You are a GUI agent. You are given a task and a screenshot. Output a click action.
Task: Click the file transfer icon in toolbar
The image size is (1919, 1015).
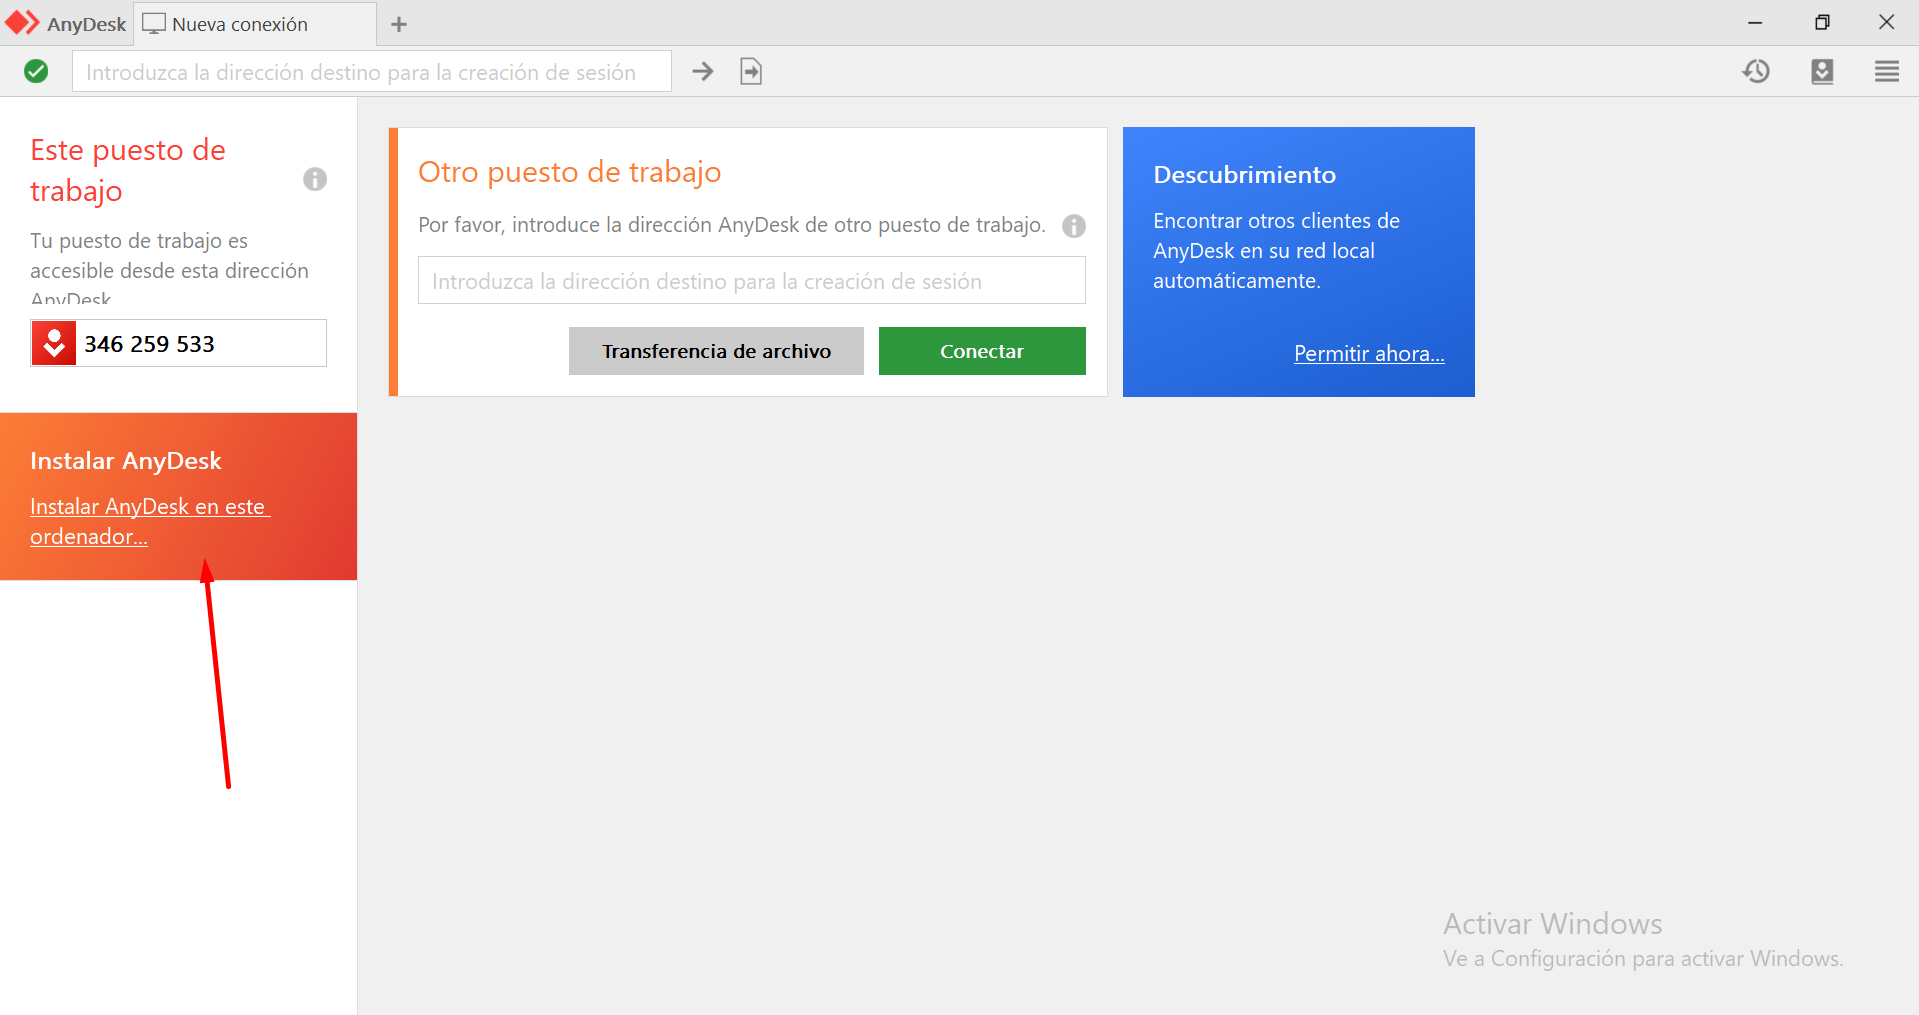pyautogui.click(x=751, y=71)
